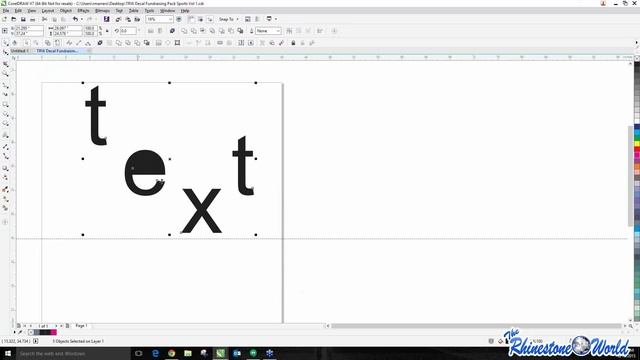Open the Edit menu
The width and height of the screenshot is (640, 360).
pyautogui.click(x=18, y=11)
